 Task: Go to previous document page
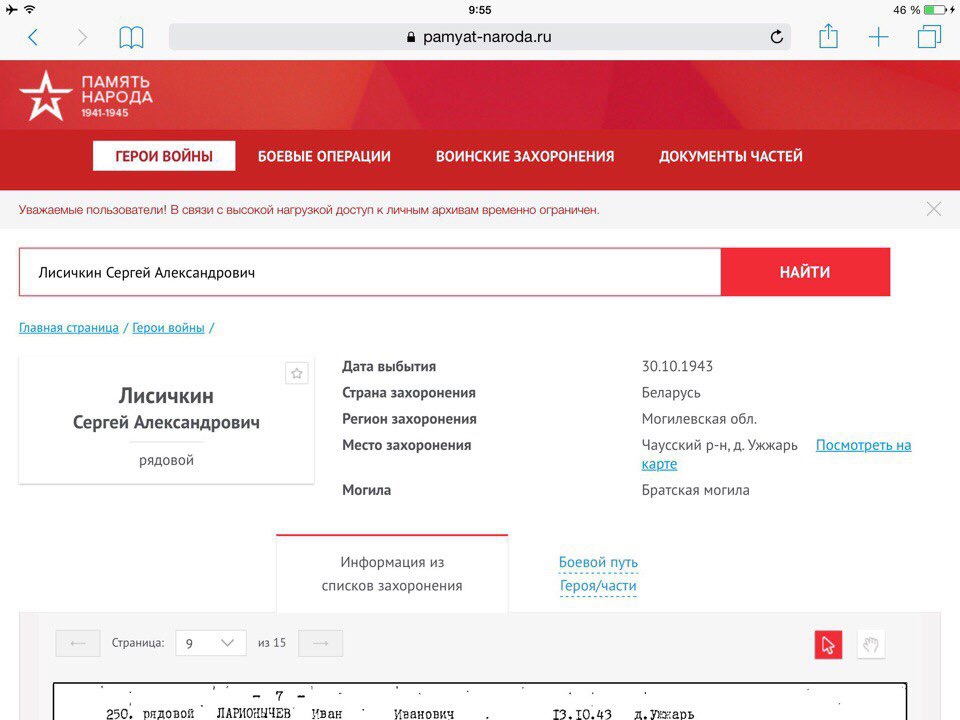click(x=78, y=643)
